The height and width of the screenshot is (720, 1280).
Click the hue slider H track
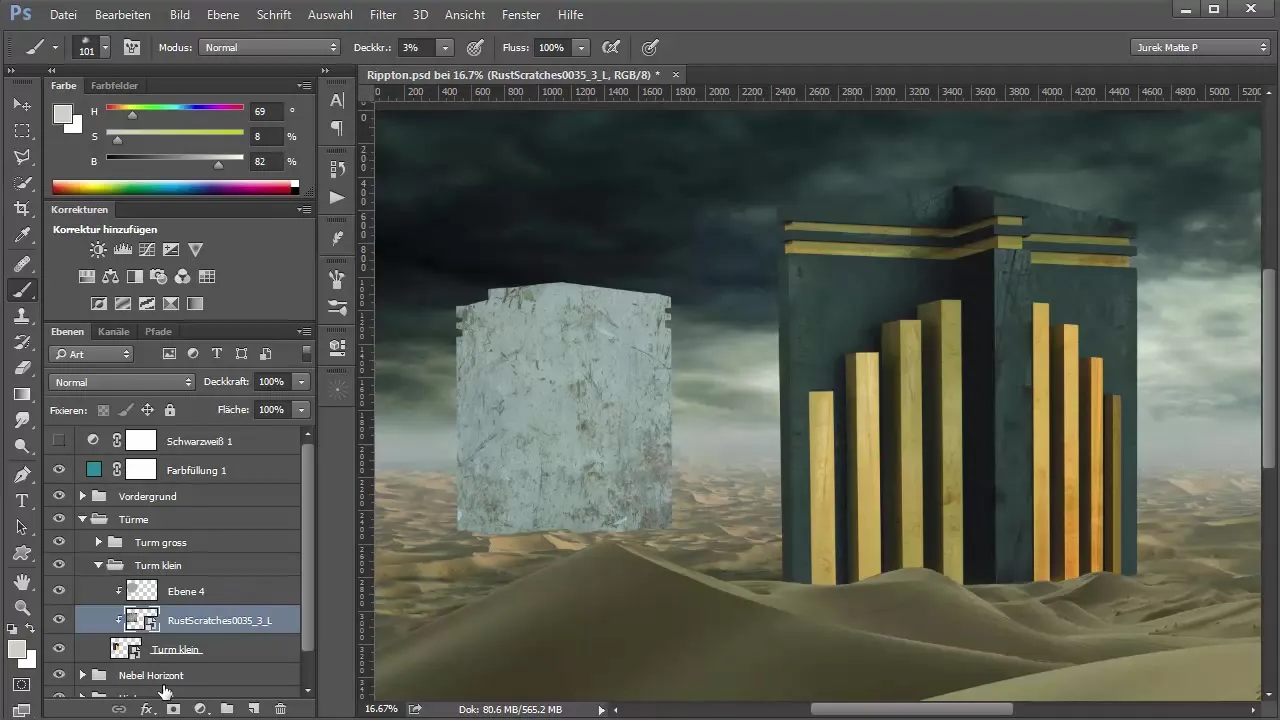[x=175, y=107]
